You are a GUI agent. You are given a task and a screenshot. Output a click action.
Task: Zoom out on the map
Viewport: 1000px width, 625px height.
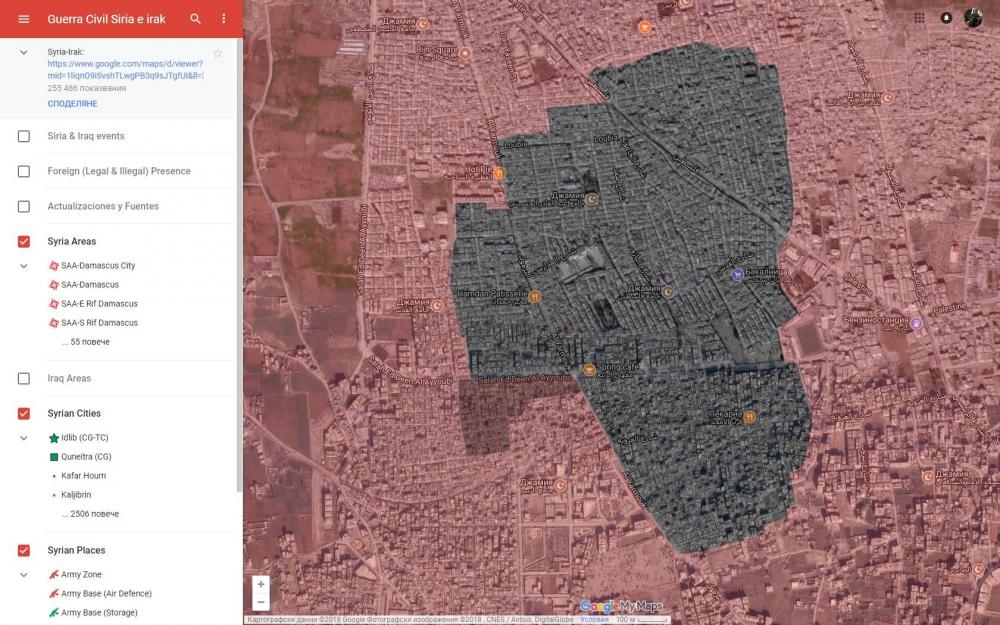[x=261, y=602]
